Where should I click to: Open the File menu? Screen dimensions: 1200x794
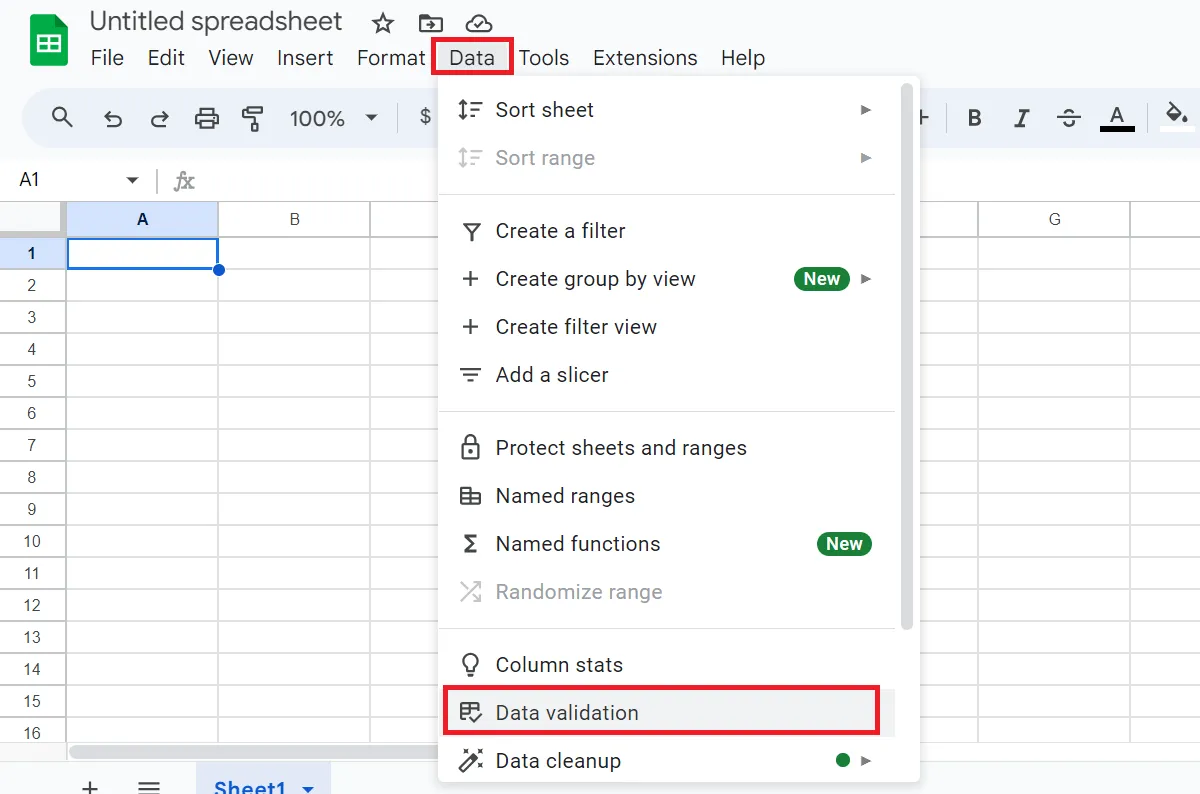pyautogui.click(x=107, y=58)
